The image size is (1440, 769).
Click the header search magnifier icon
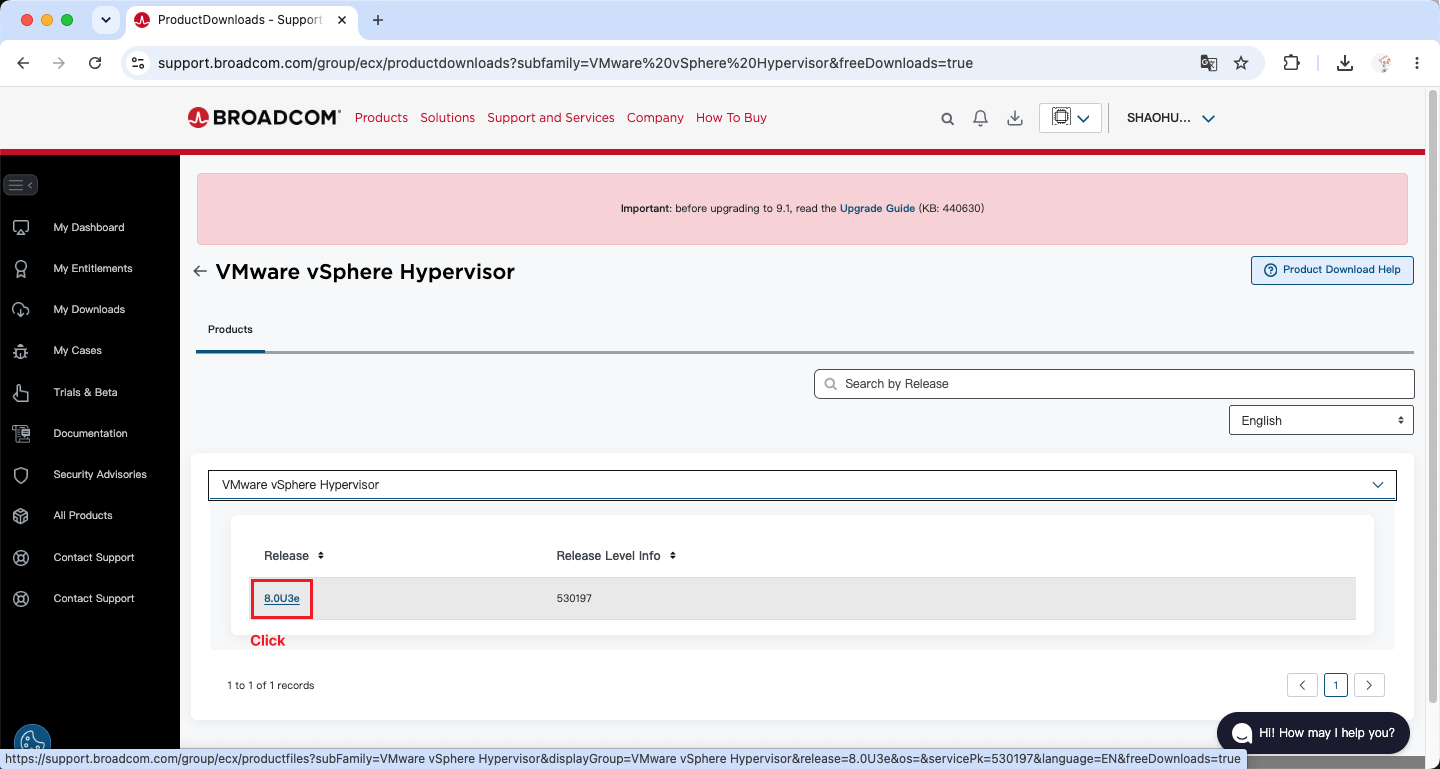pos(948,119)
